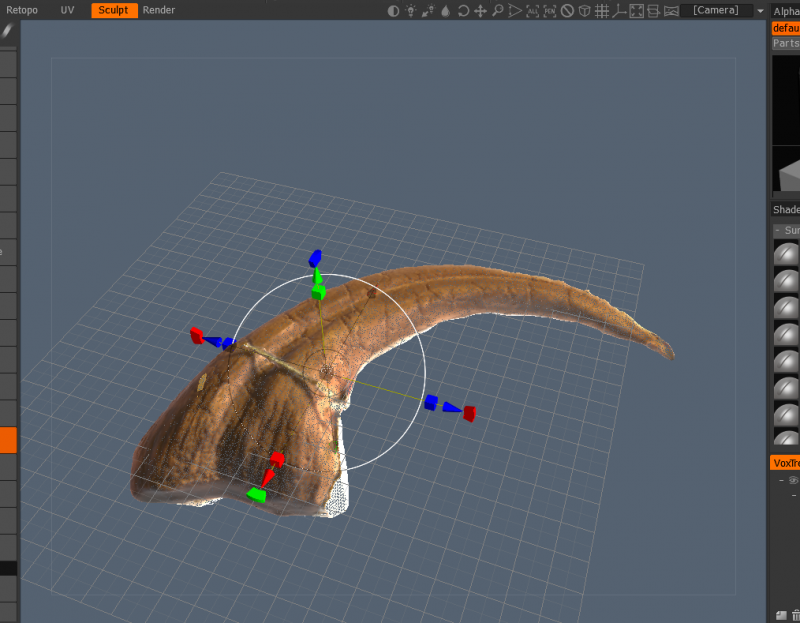Image resolution: width=800 pixels, height=623 pixels.
Task: Click the orange highlighted left tool button
Action: click(x=8, y=440)
